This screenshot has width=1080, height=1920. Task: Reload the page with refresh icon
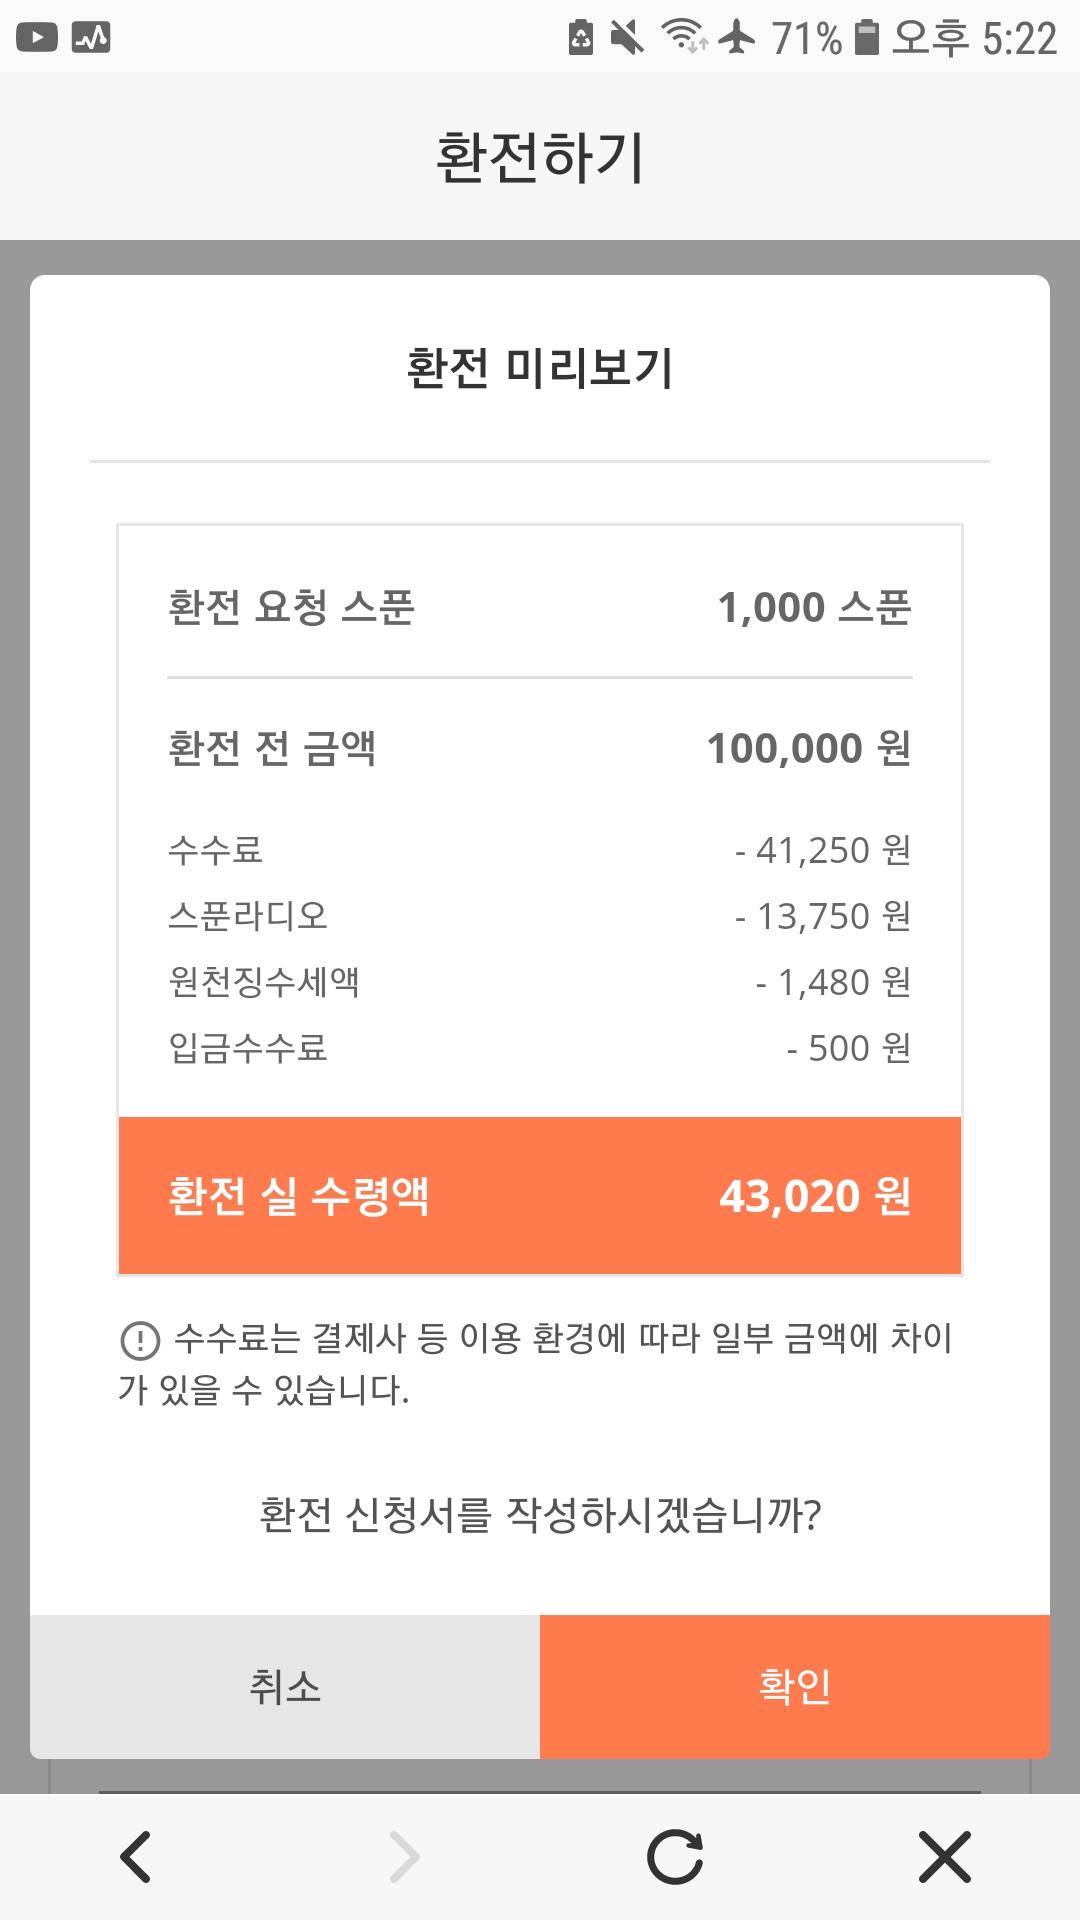point(675,1857)
